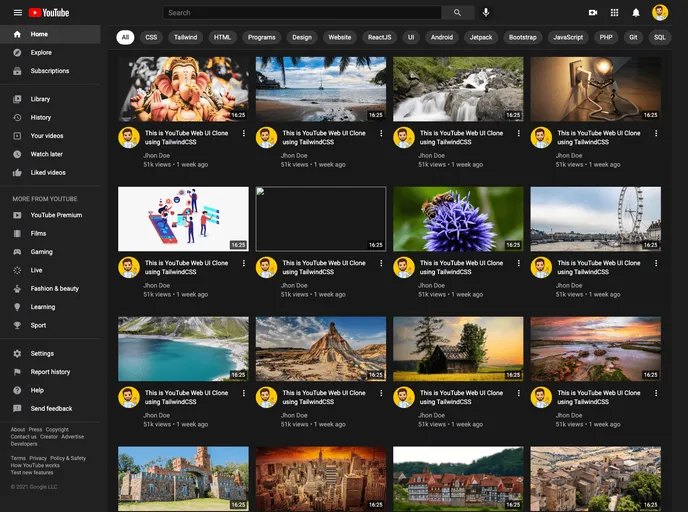Open the Privacy footer link

pos(38,458)
